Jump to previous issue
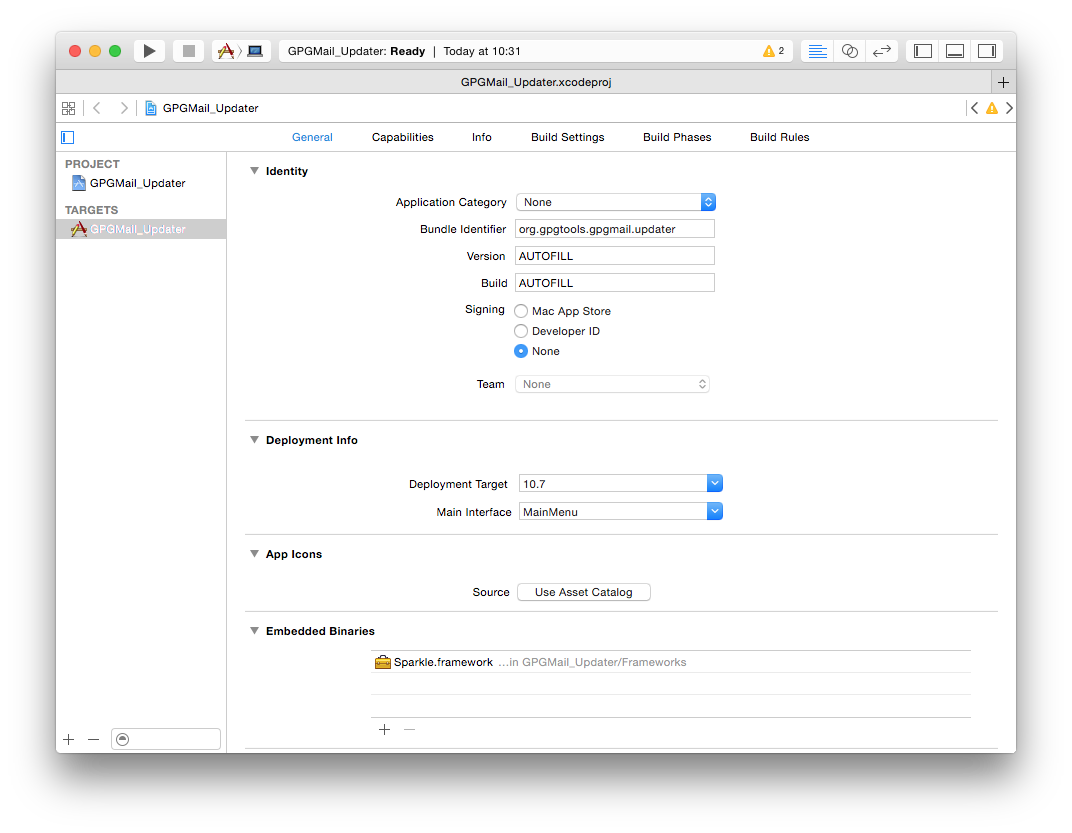 974,108
